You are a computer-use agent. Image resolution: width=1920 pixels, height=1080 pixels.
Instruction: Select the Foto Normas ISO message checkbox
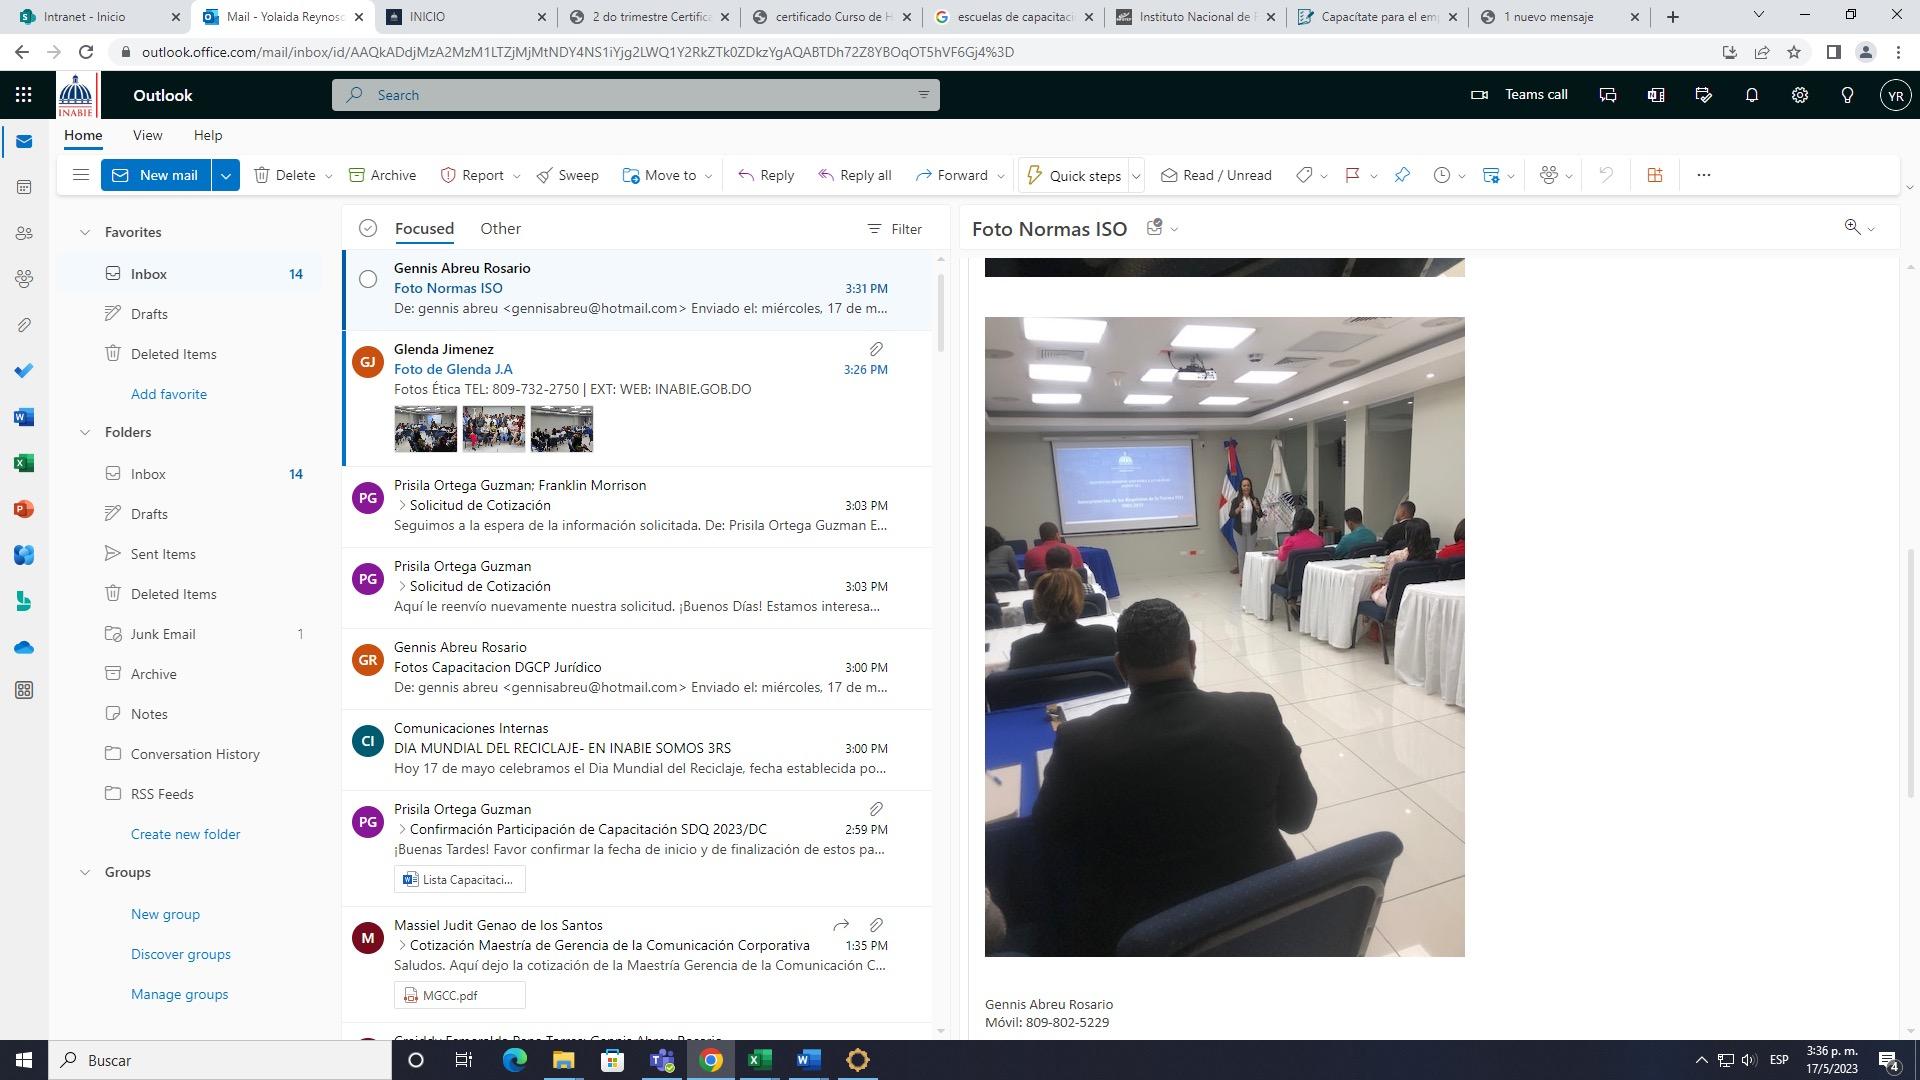[368, 279]
